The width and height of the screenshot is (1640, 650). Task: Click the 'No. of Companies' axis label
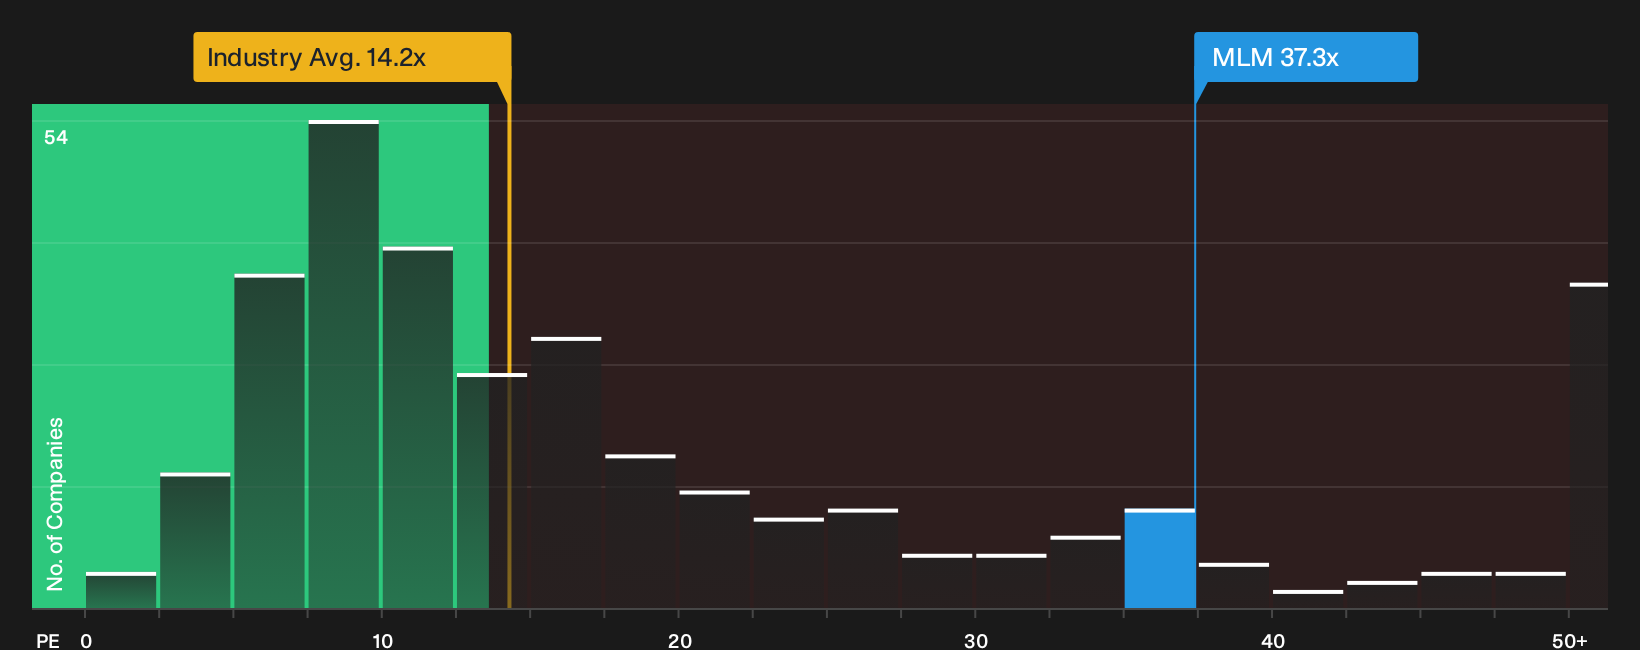click(55, 503)
